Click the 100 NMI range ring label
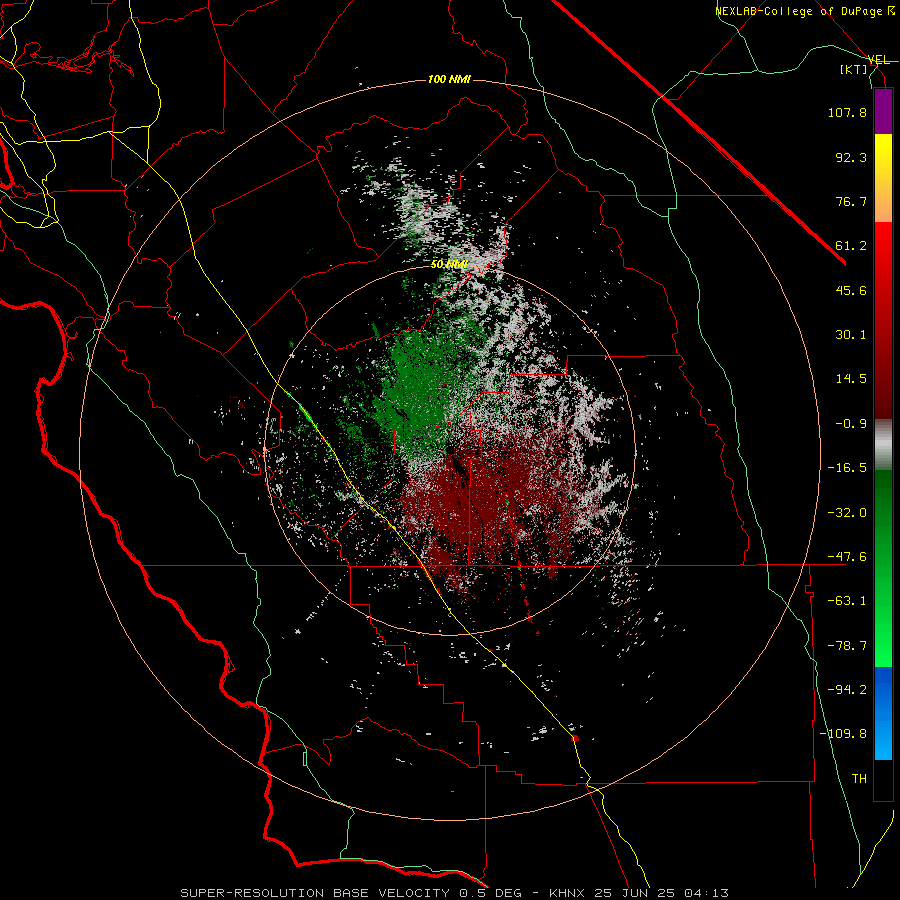This screenshot has width=900, height=900. point(449,79)
